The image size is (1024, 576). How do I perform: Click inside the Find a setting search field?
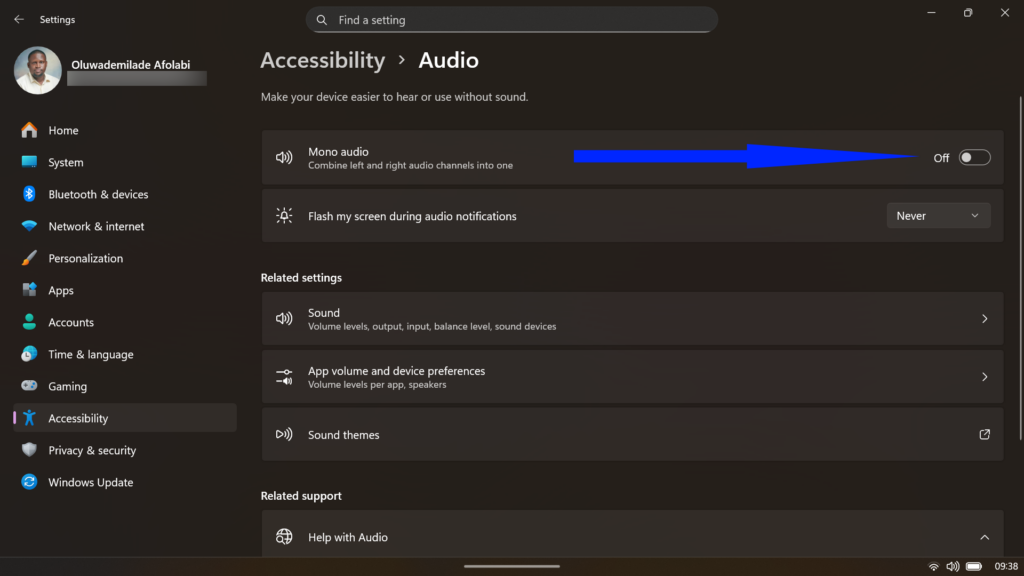[x=511, y=19]
